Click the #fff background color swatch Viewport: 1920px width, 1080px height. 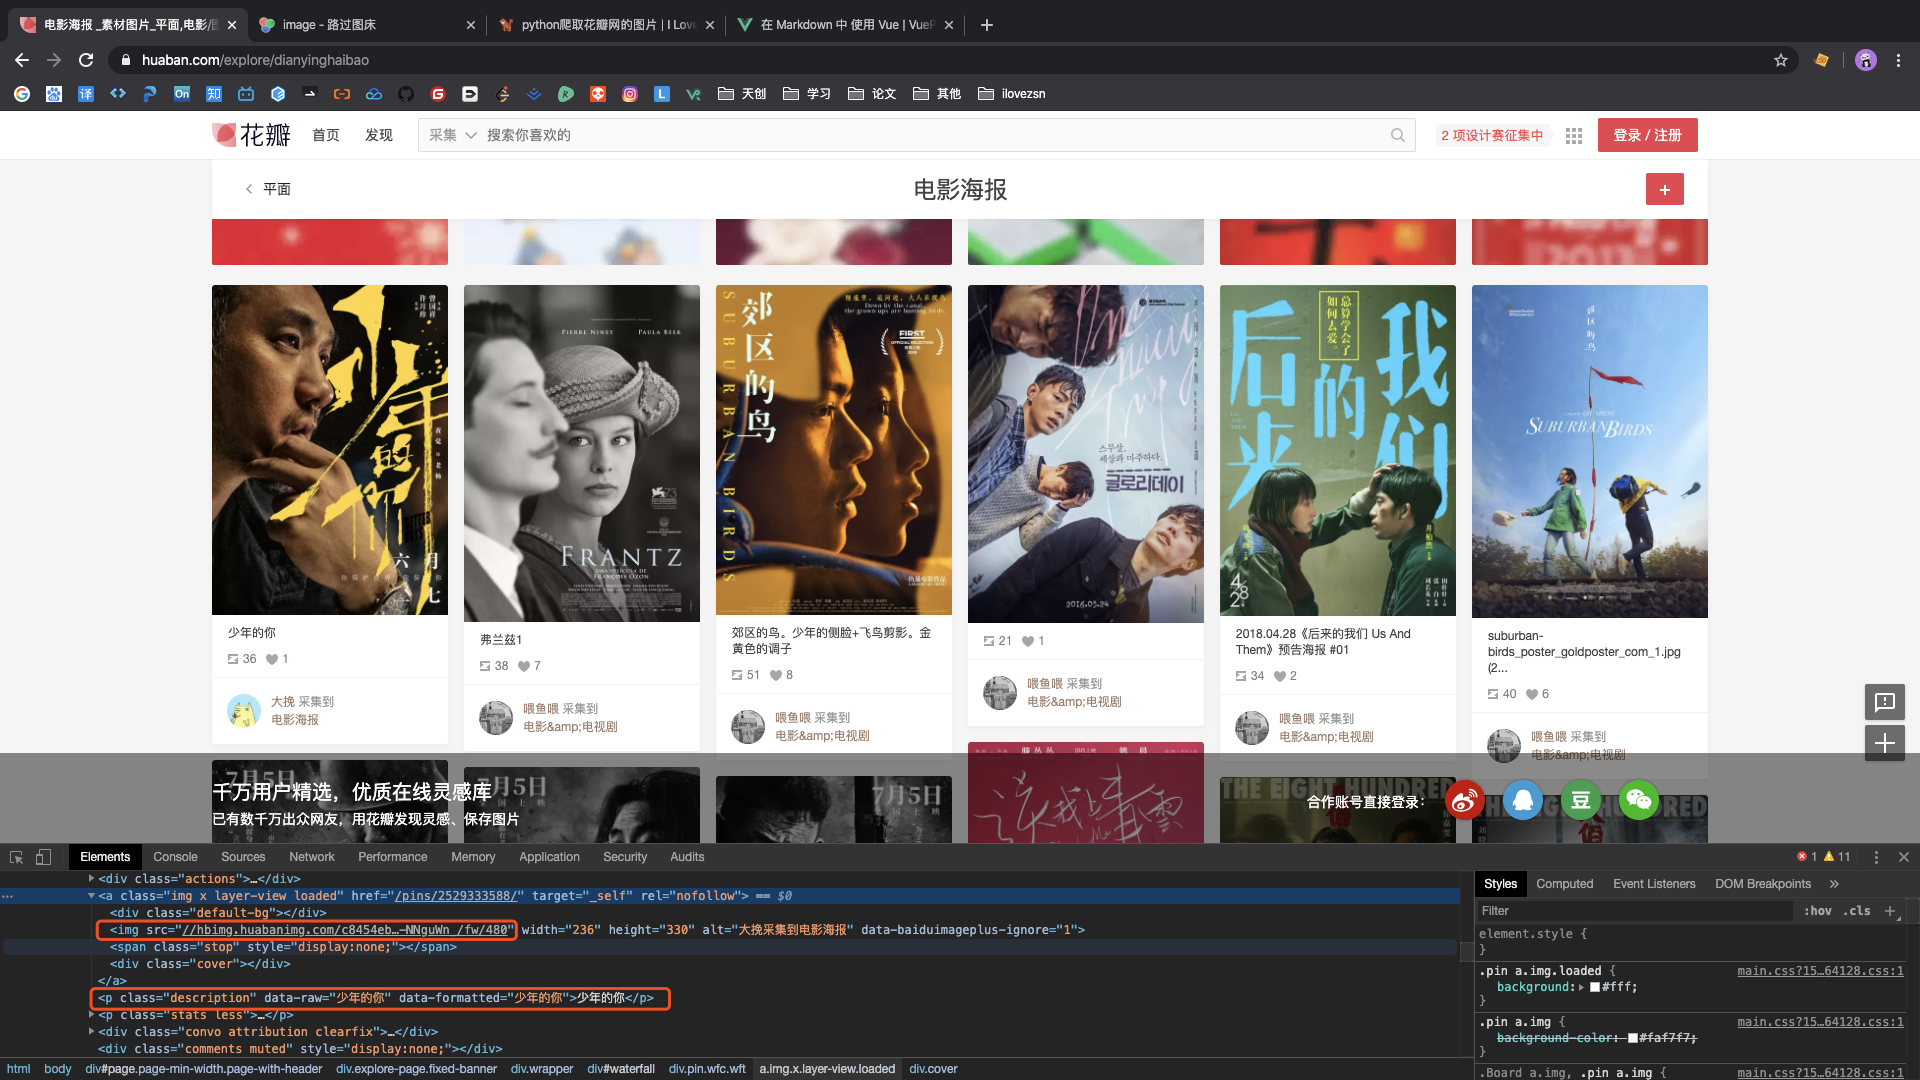[1595, 988]
